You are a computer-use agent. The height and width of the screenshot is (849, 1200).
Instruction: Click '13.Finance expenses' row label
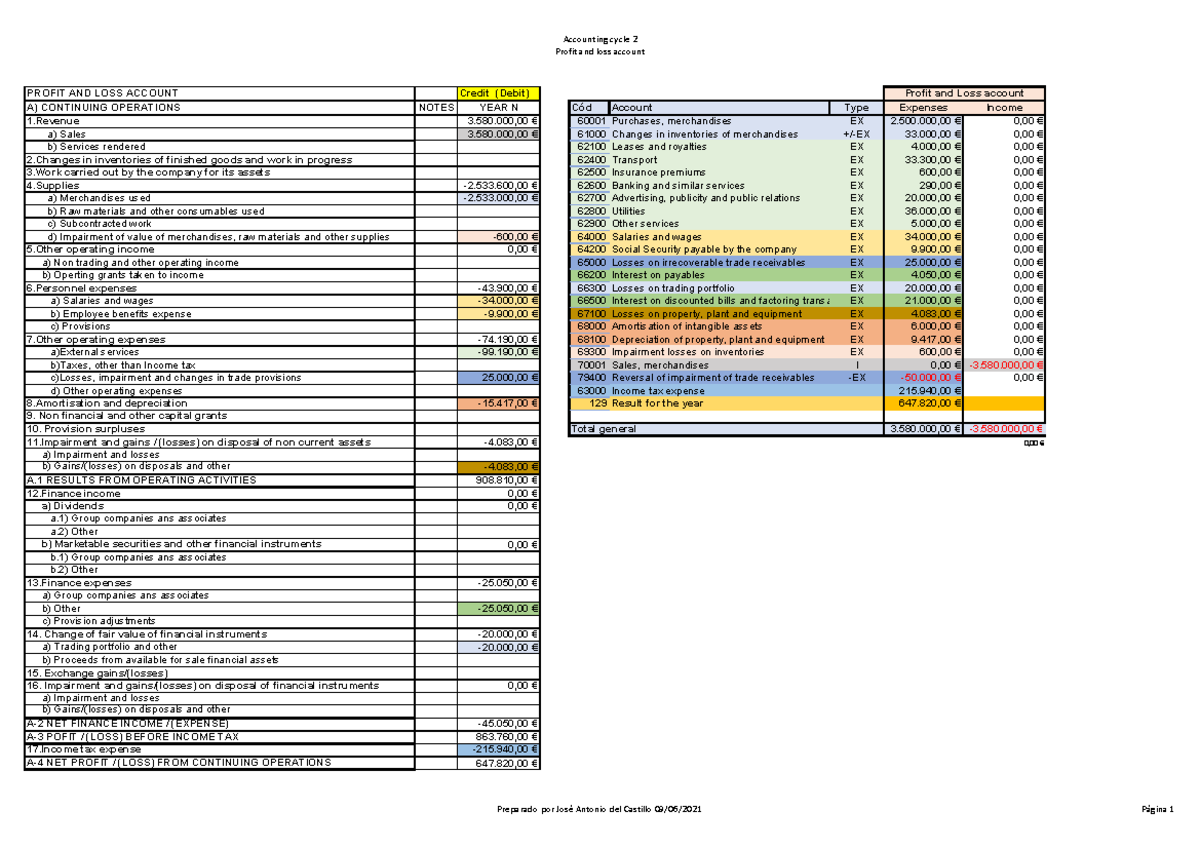coord(78,583)
